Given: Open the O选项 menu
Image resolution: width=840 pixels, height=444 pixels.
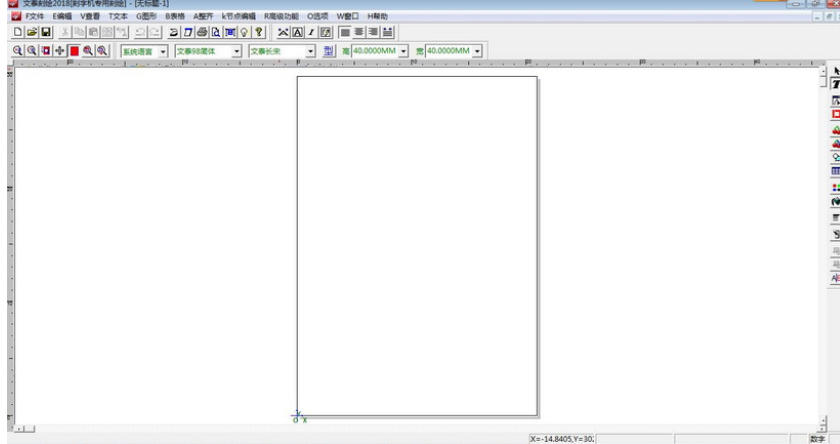Looking at the screenshot, I should (317, 17).
